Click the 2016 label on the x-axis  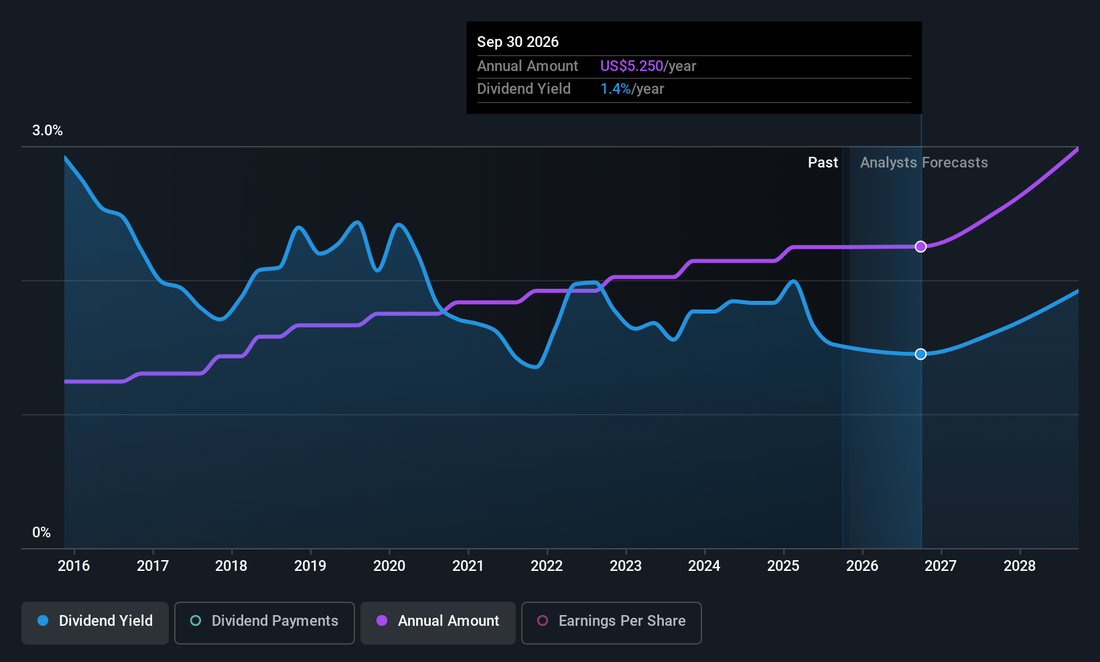pos(74,566)
